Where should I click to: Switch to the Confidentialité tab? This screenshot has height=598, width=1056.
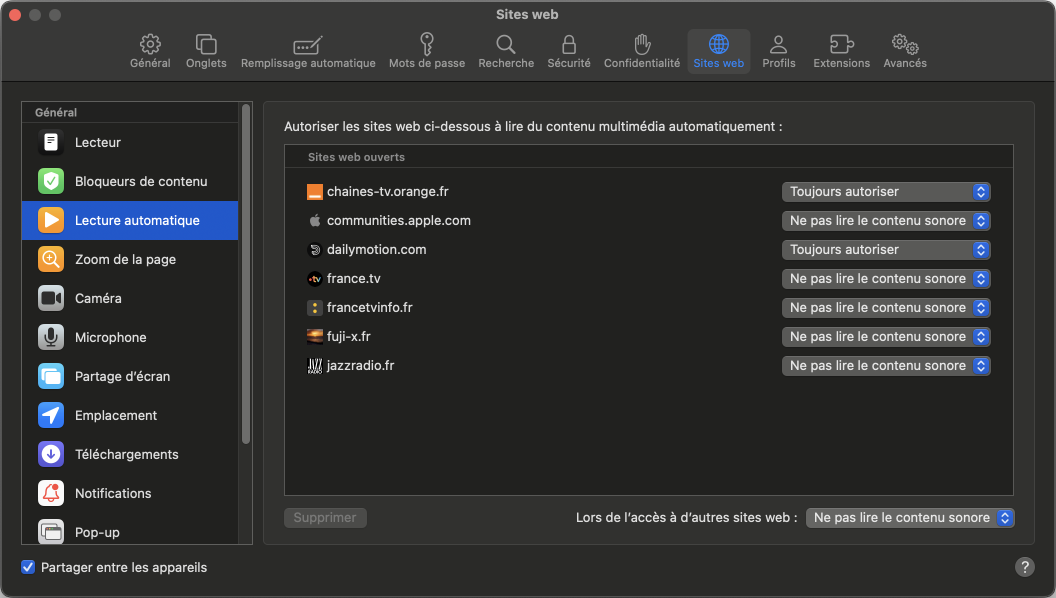[642, 51]
